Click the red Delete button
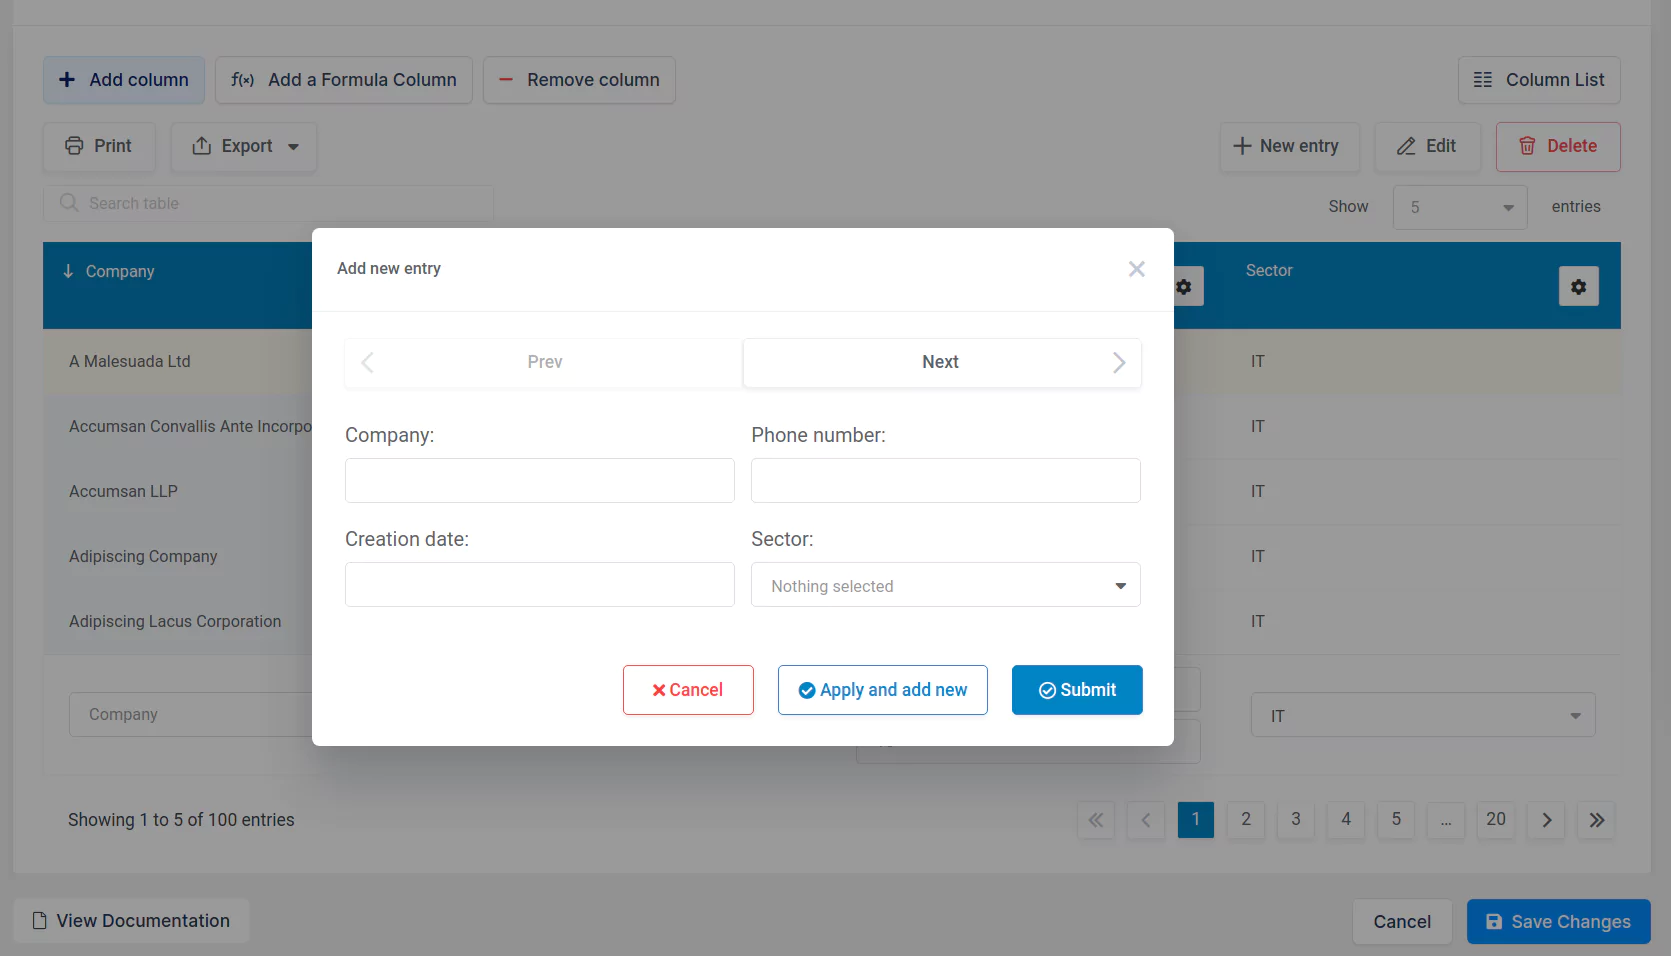The image size is (1671, 956). [1558, 146]
